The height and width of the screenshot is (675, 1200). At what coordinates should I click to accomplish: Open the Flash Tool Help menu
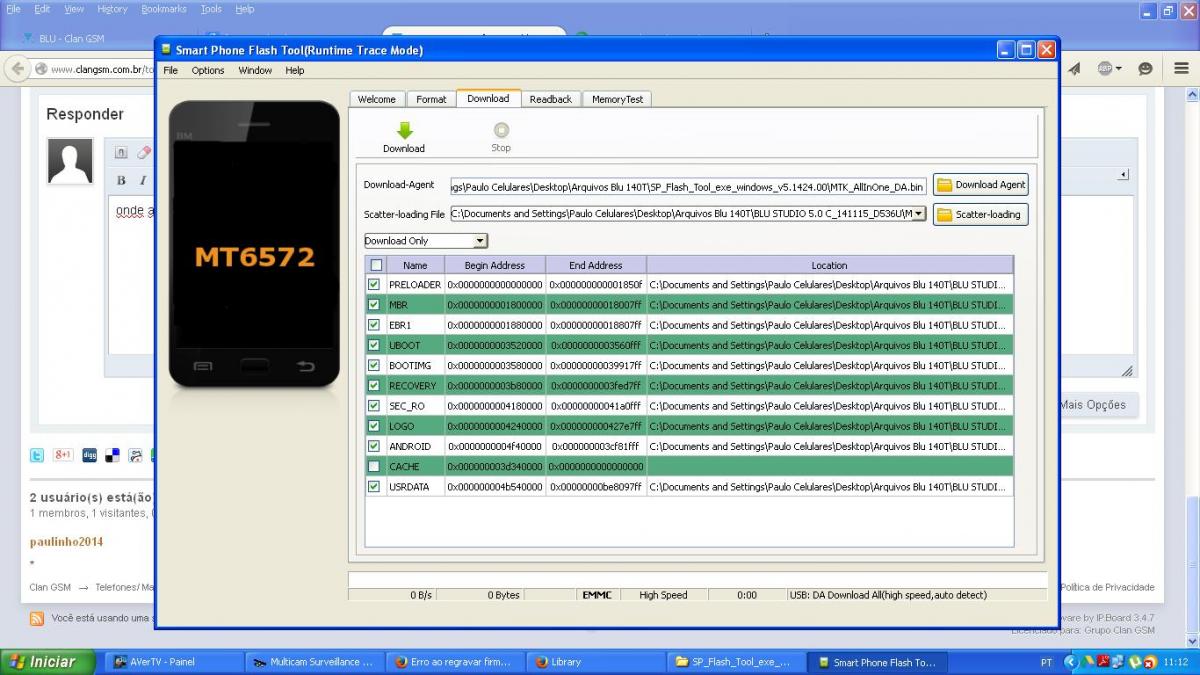294,70
